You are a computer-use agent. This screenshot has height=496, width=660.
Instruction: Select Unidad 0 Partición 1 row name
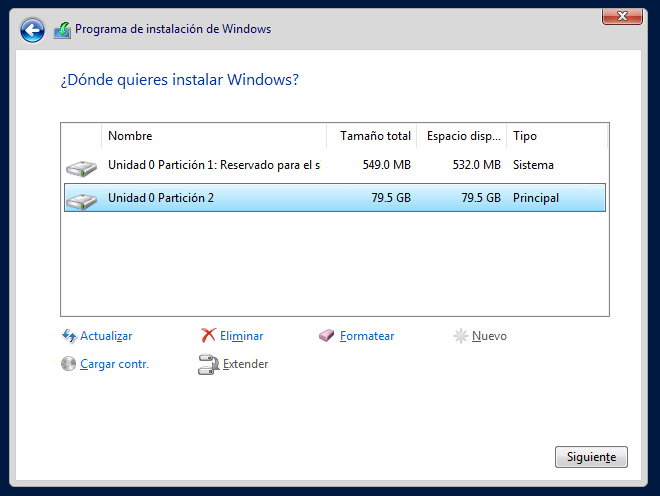tap(214, 165)
